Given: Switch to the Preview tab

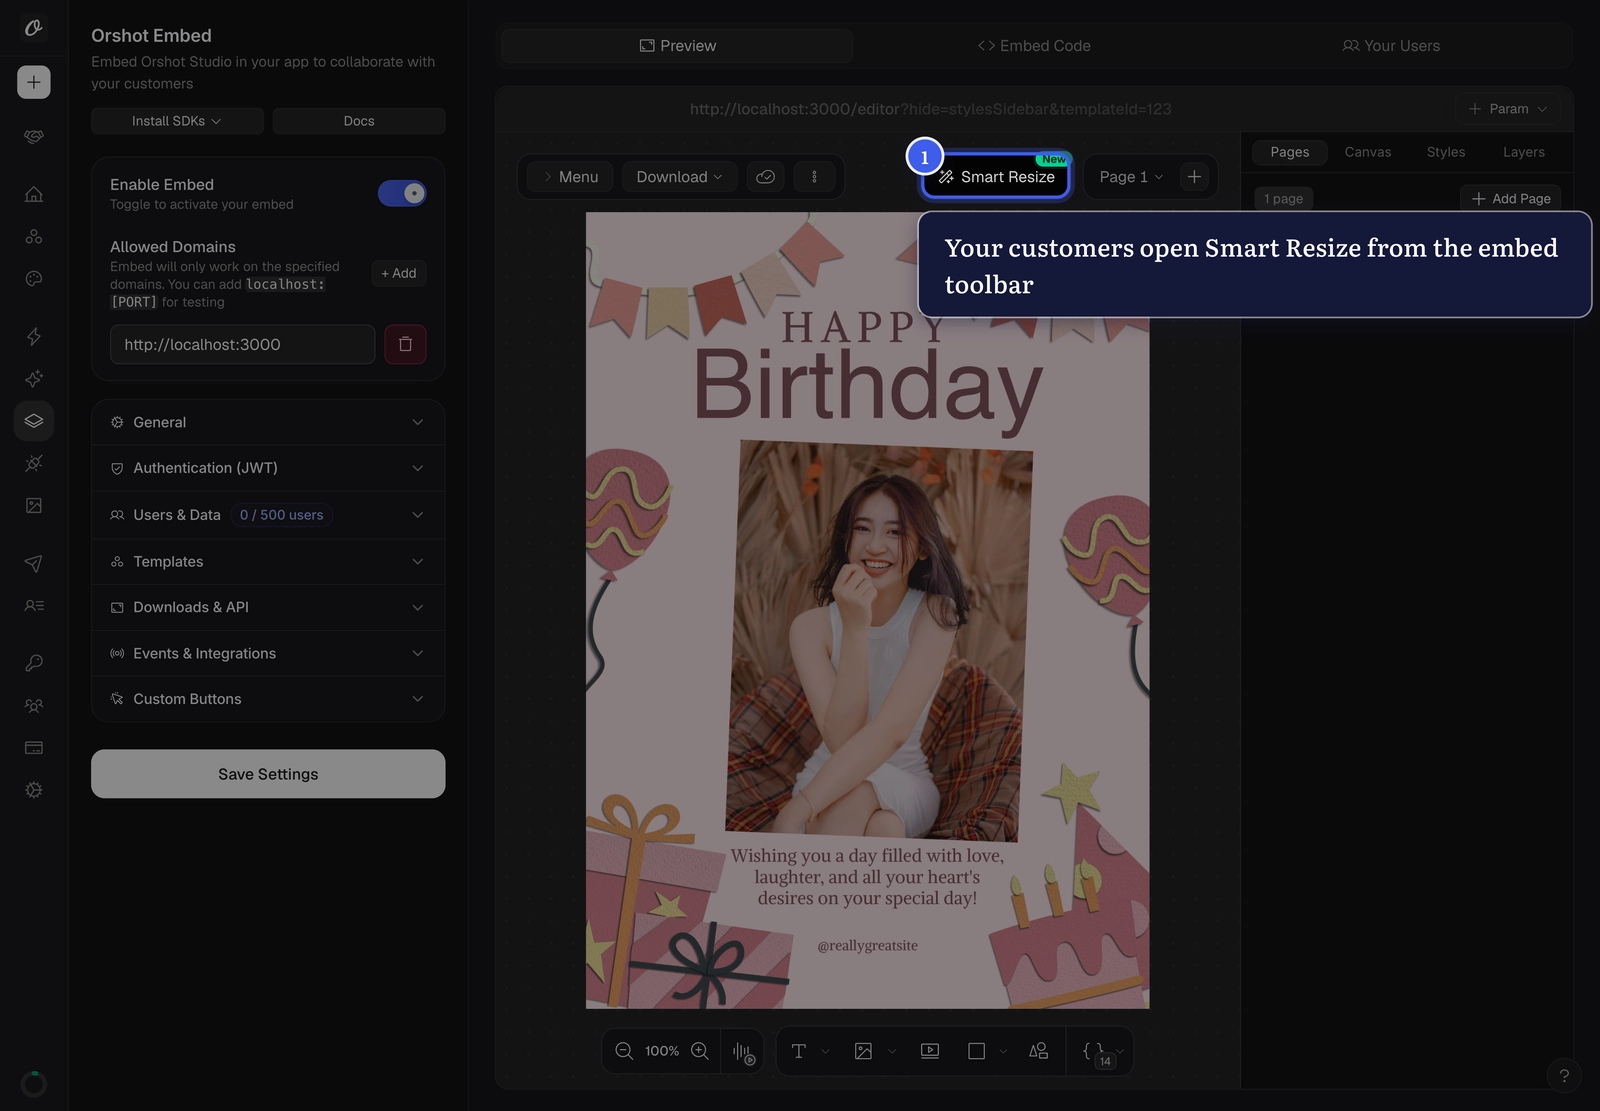Looking at the screenshot, I should point(677,46).
